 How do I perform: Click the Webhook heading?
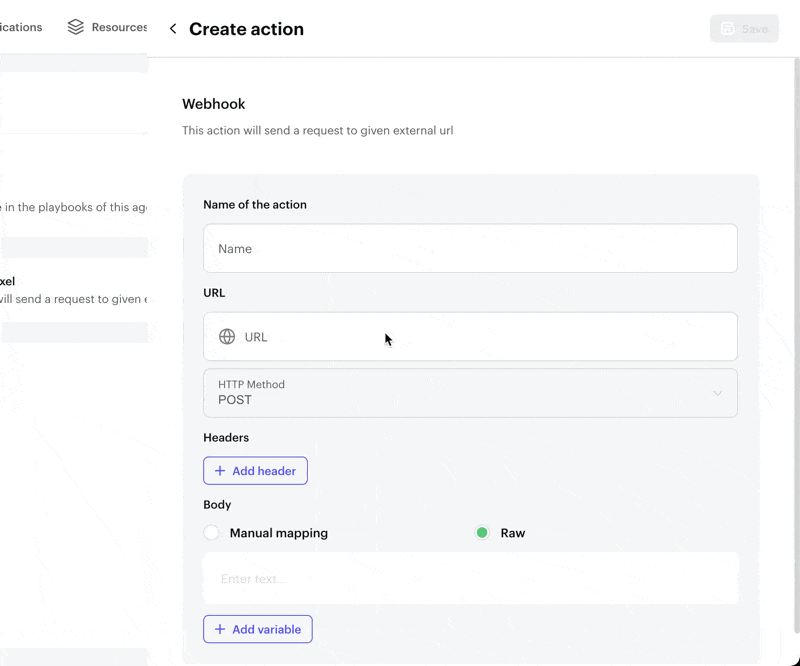(x=213, y=104)
